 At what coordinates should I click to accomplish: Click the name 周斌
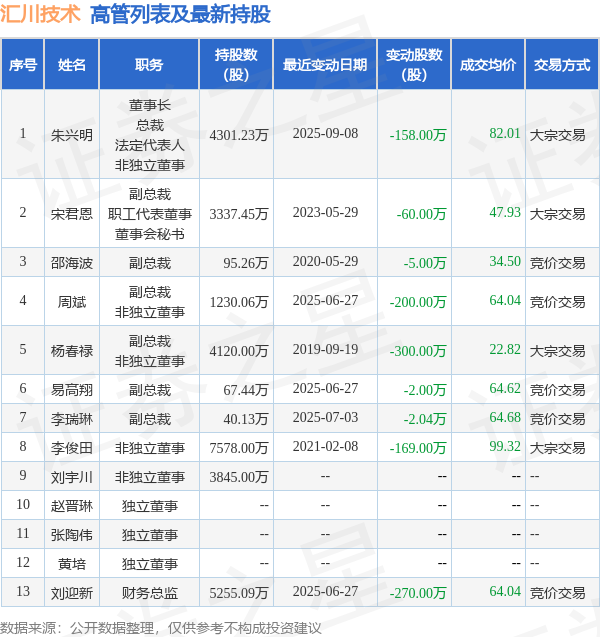click(71, 302)
